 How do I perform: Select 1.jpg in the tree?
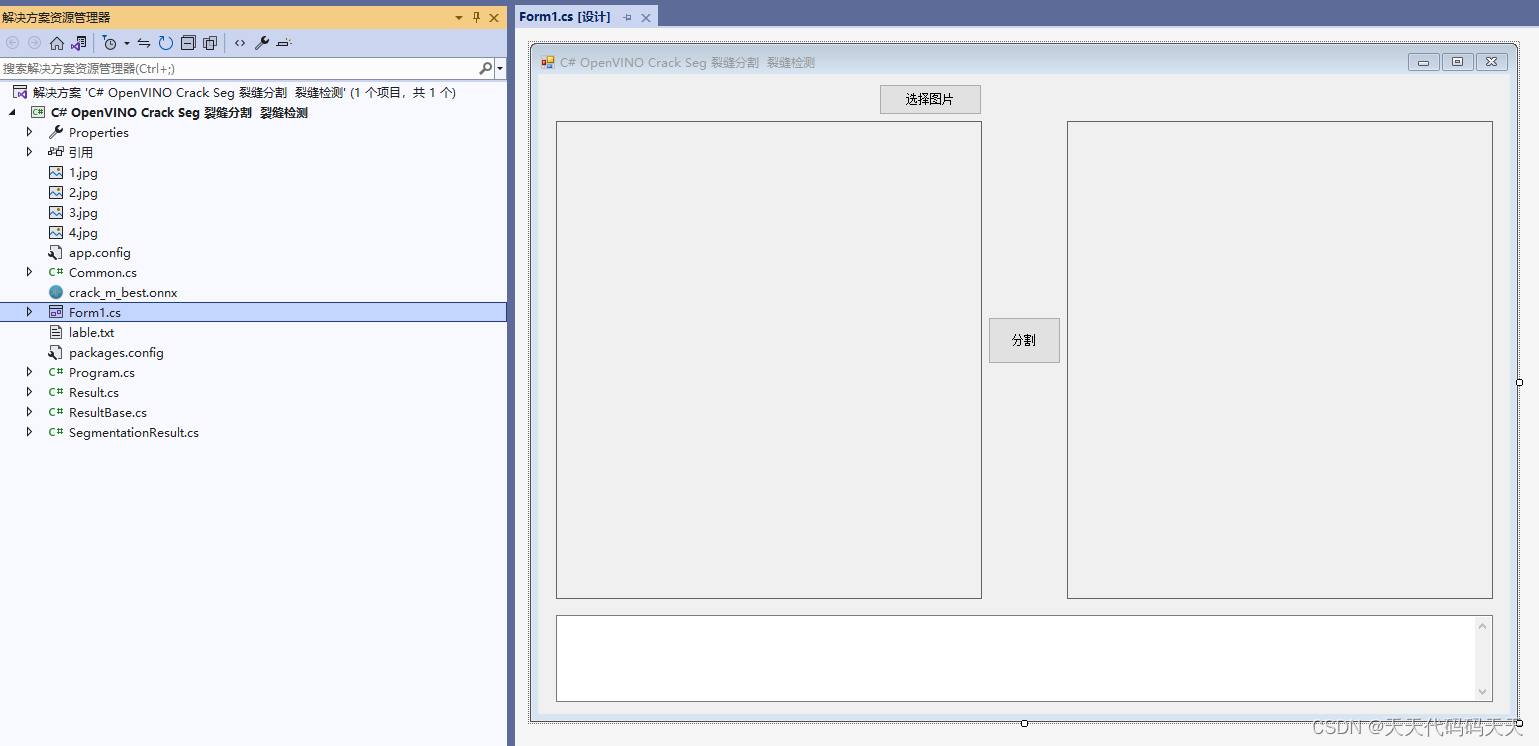(x=83, y=172)
